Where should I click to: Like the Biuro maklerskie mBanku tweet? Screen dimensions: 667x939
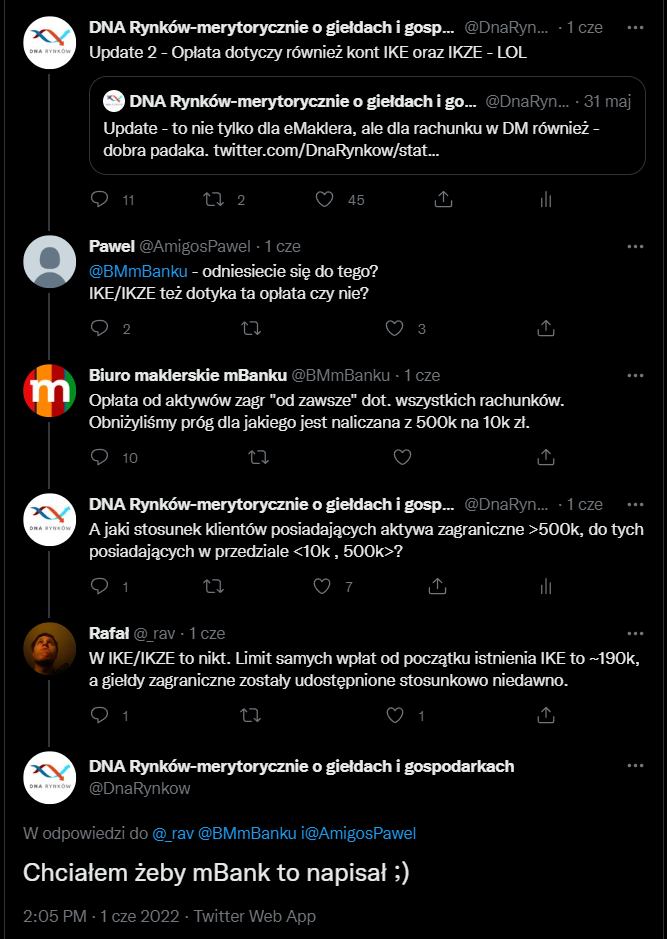pyautogui.click(x=402, y=457)
